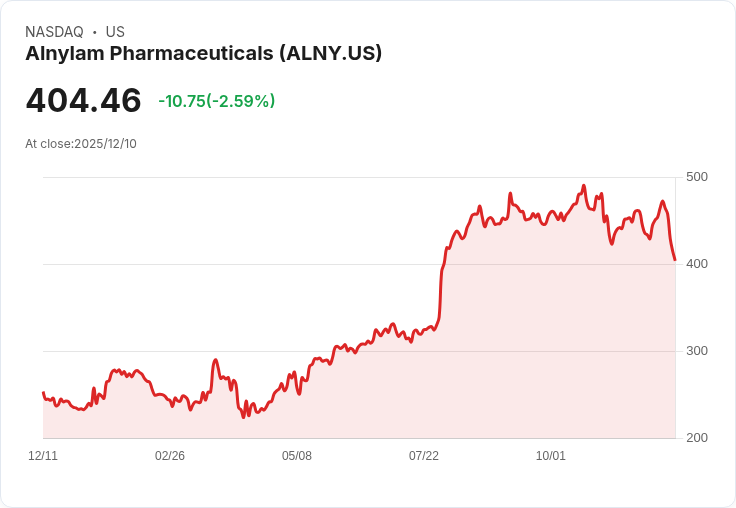736x508 pixels.
Task: Click the Alnylam Pharmaceuticals (ALNY.US) title
Action: [203, 54]
